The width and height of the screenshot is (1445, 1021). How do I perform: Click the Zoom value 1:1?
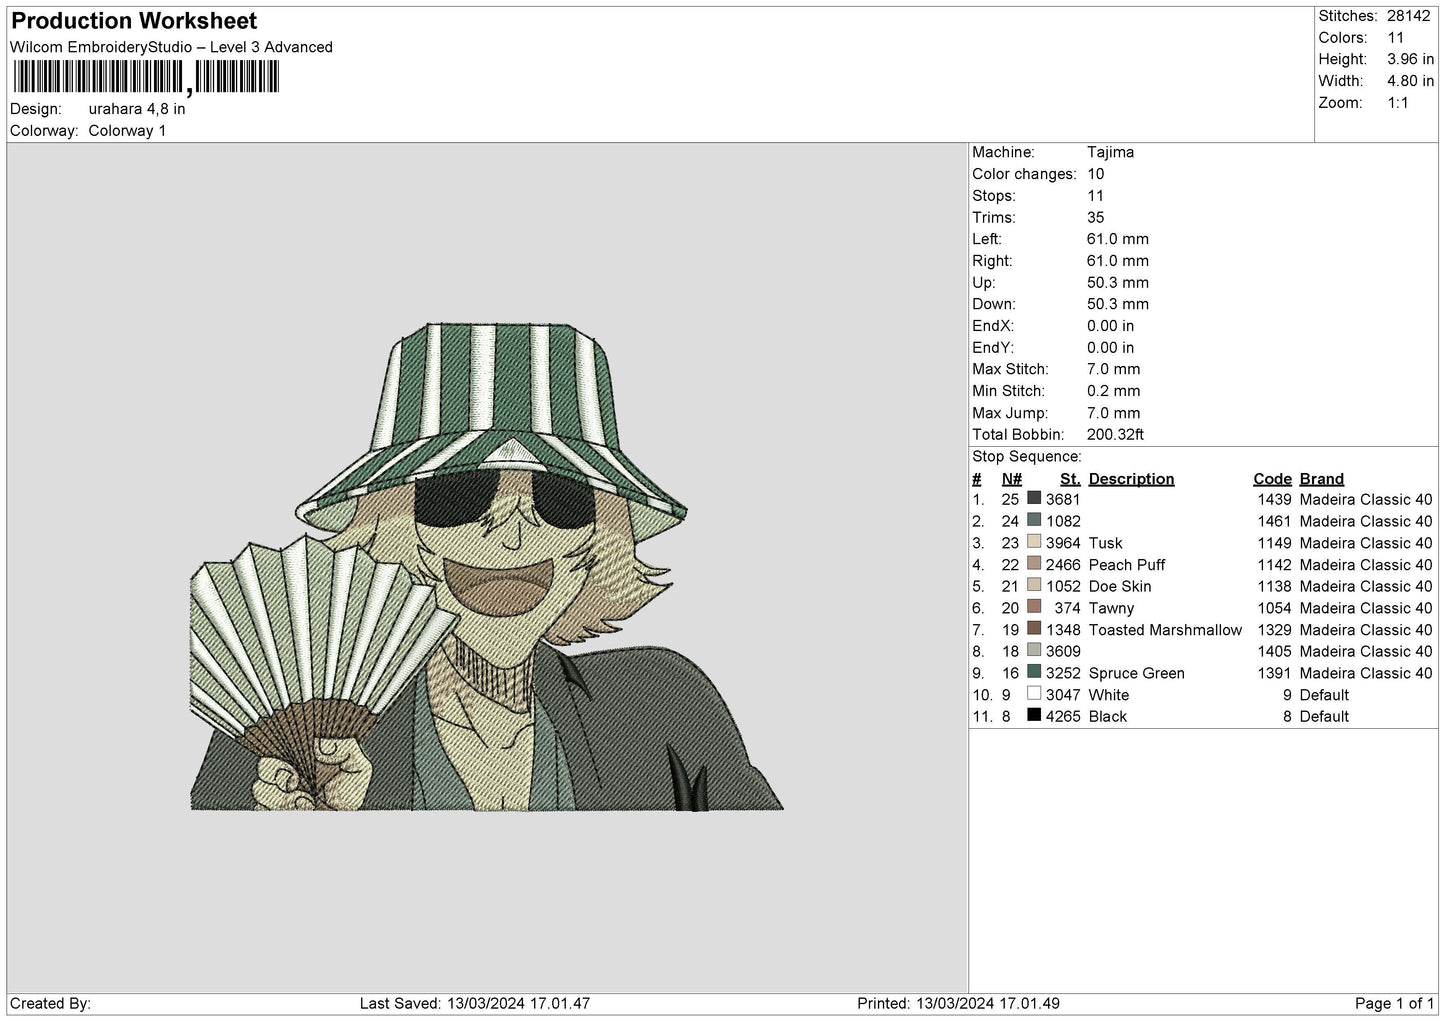pos(1397,103)
